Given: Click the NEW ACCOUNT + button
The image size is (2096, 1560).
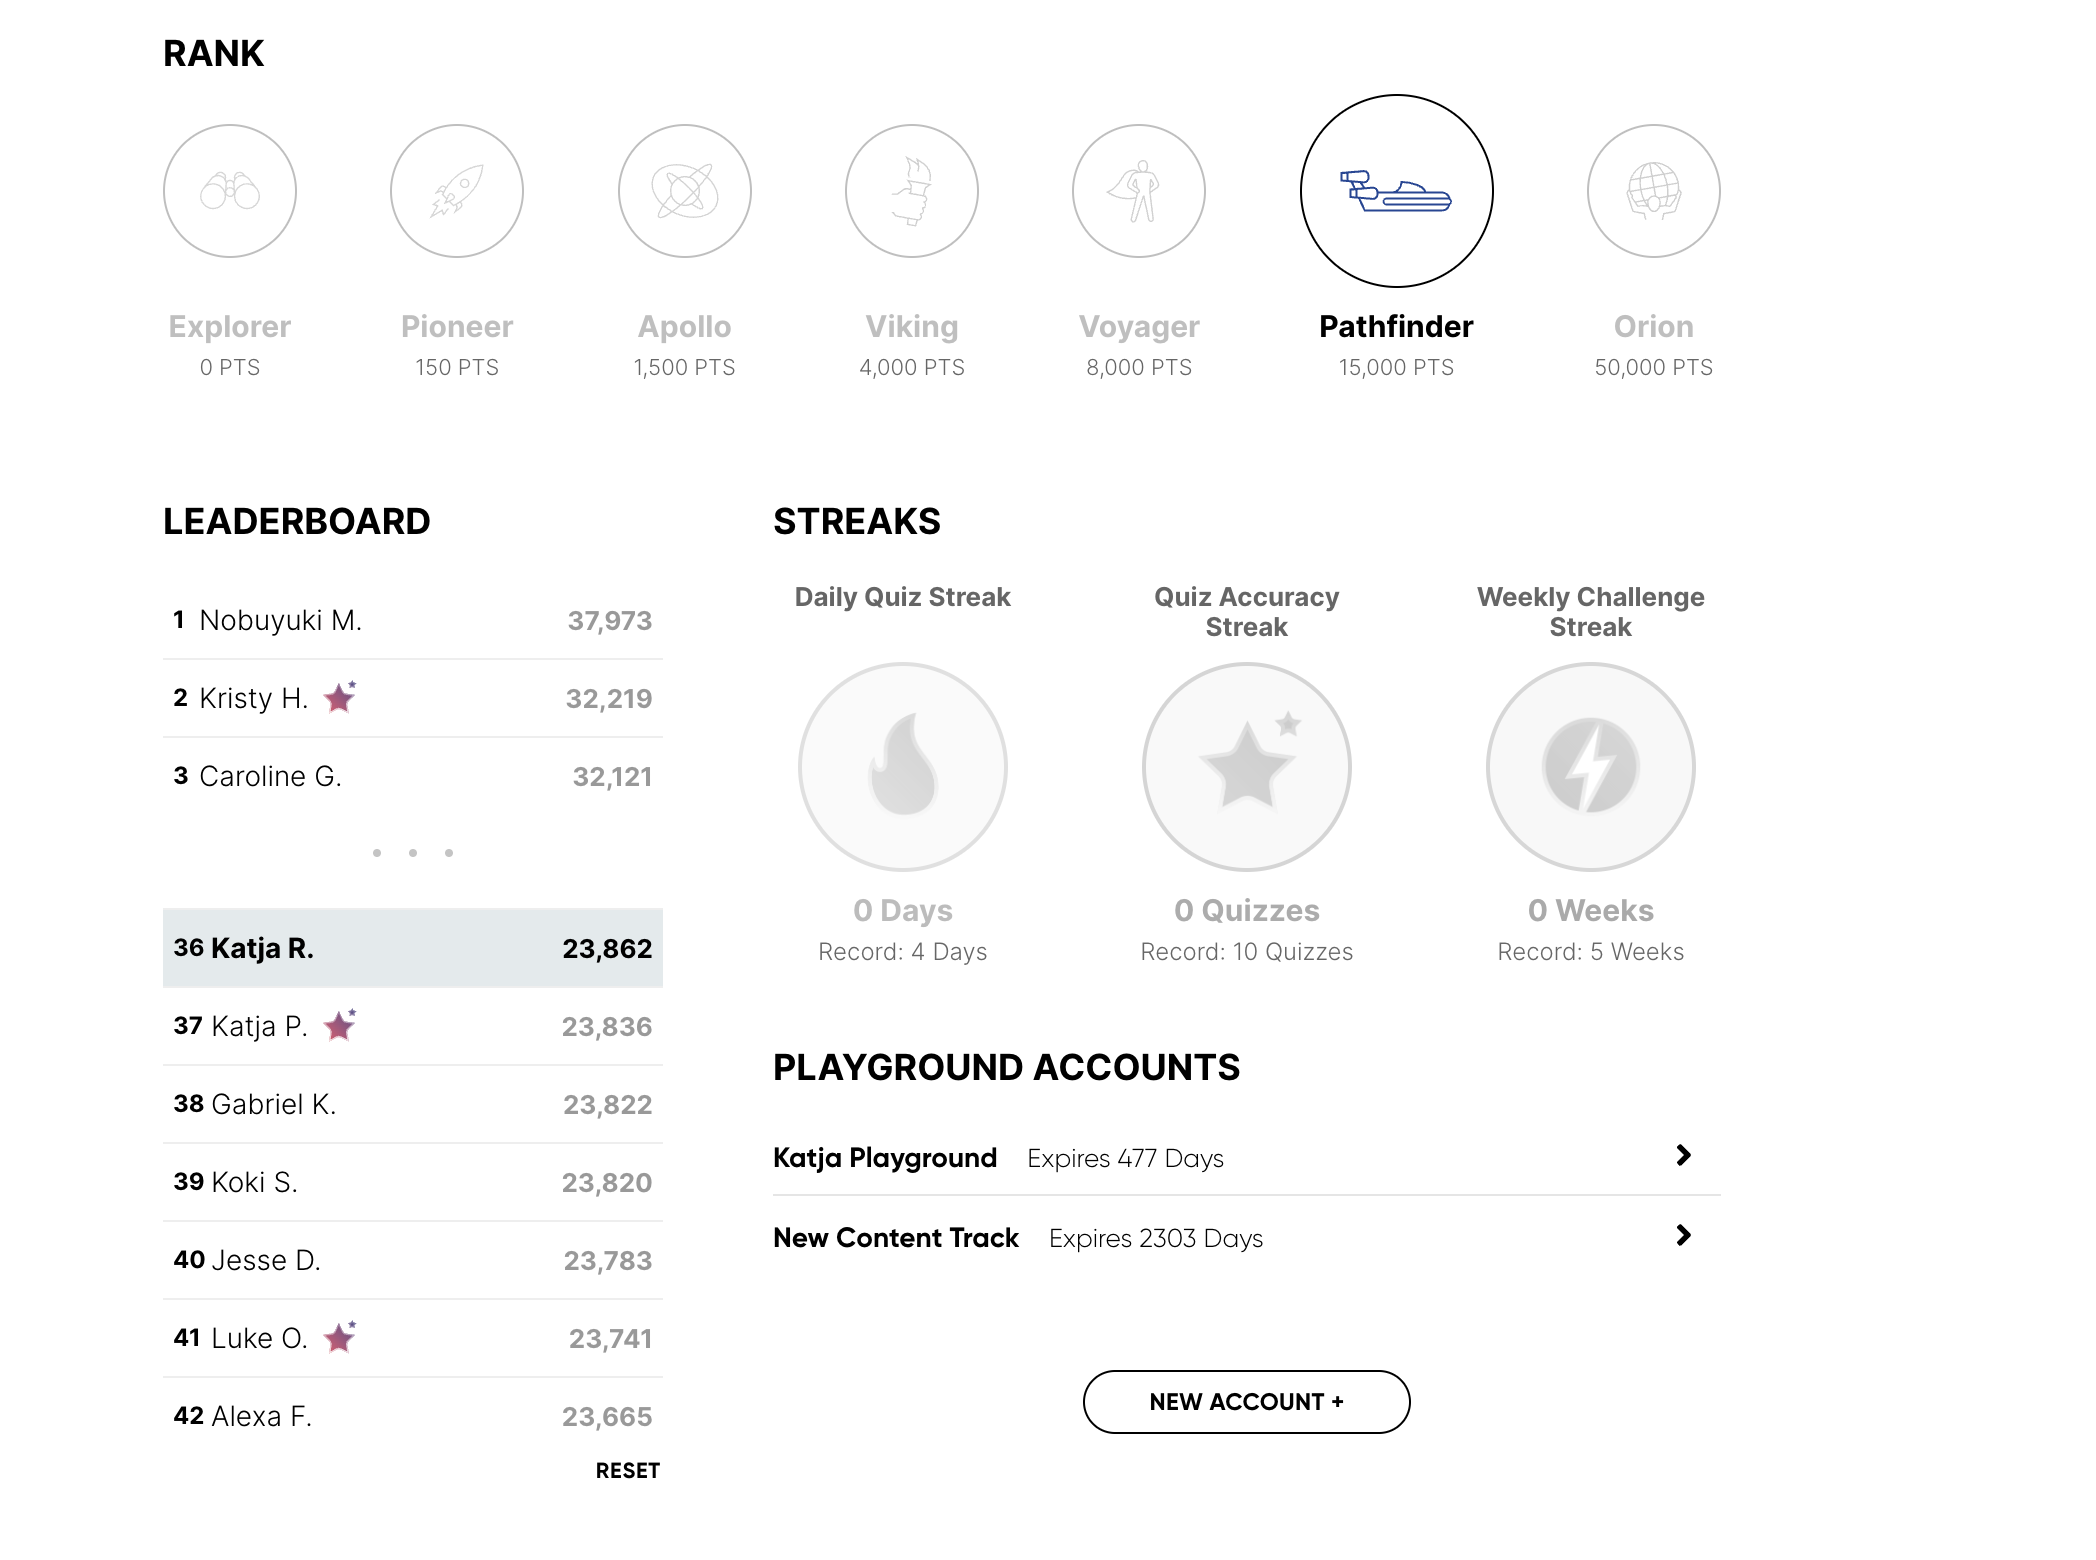Looking at the screenshot, I should tap(1247, 1402).
